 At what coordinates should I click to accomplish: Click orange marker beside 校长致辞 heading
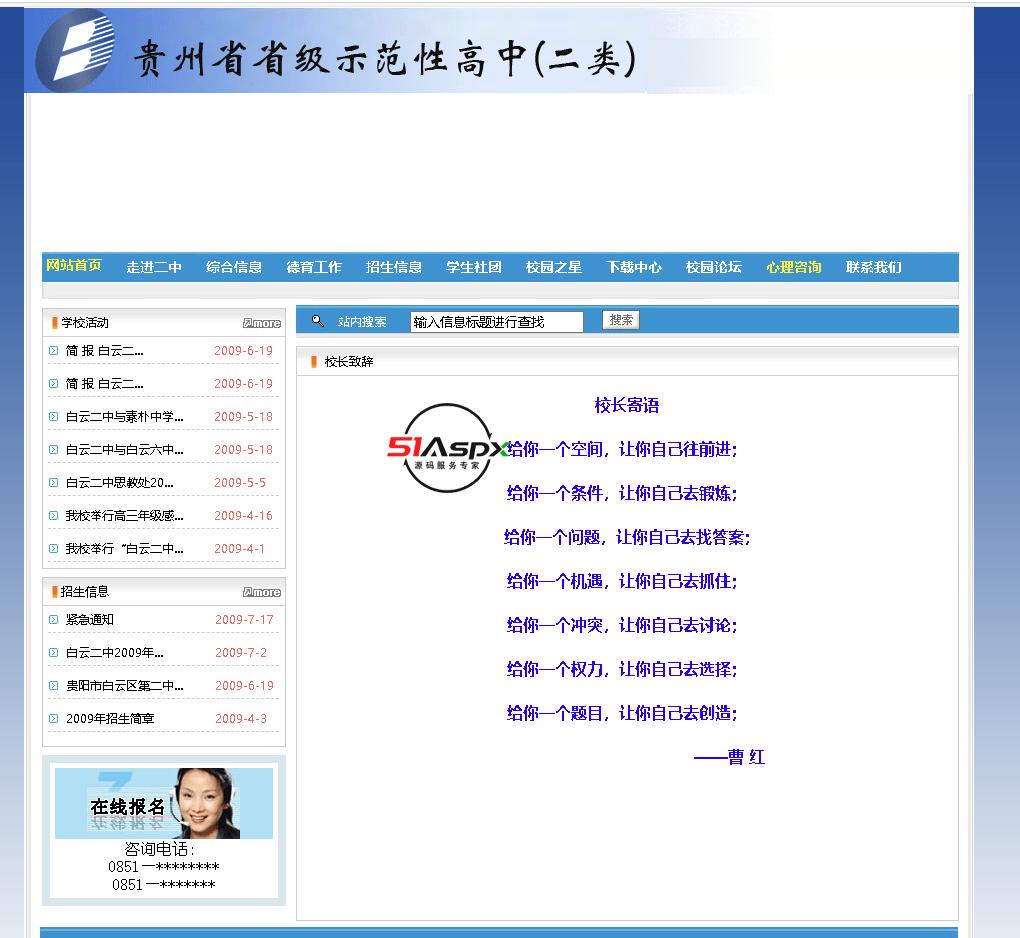pyautogui.click(x=314, y=362)
